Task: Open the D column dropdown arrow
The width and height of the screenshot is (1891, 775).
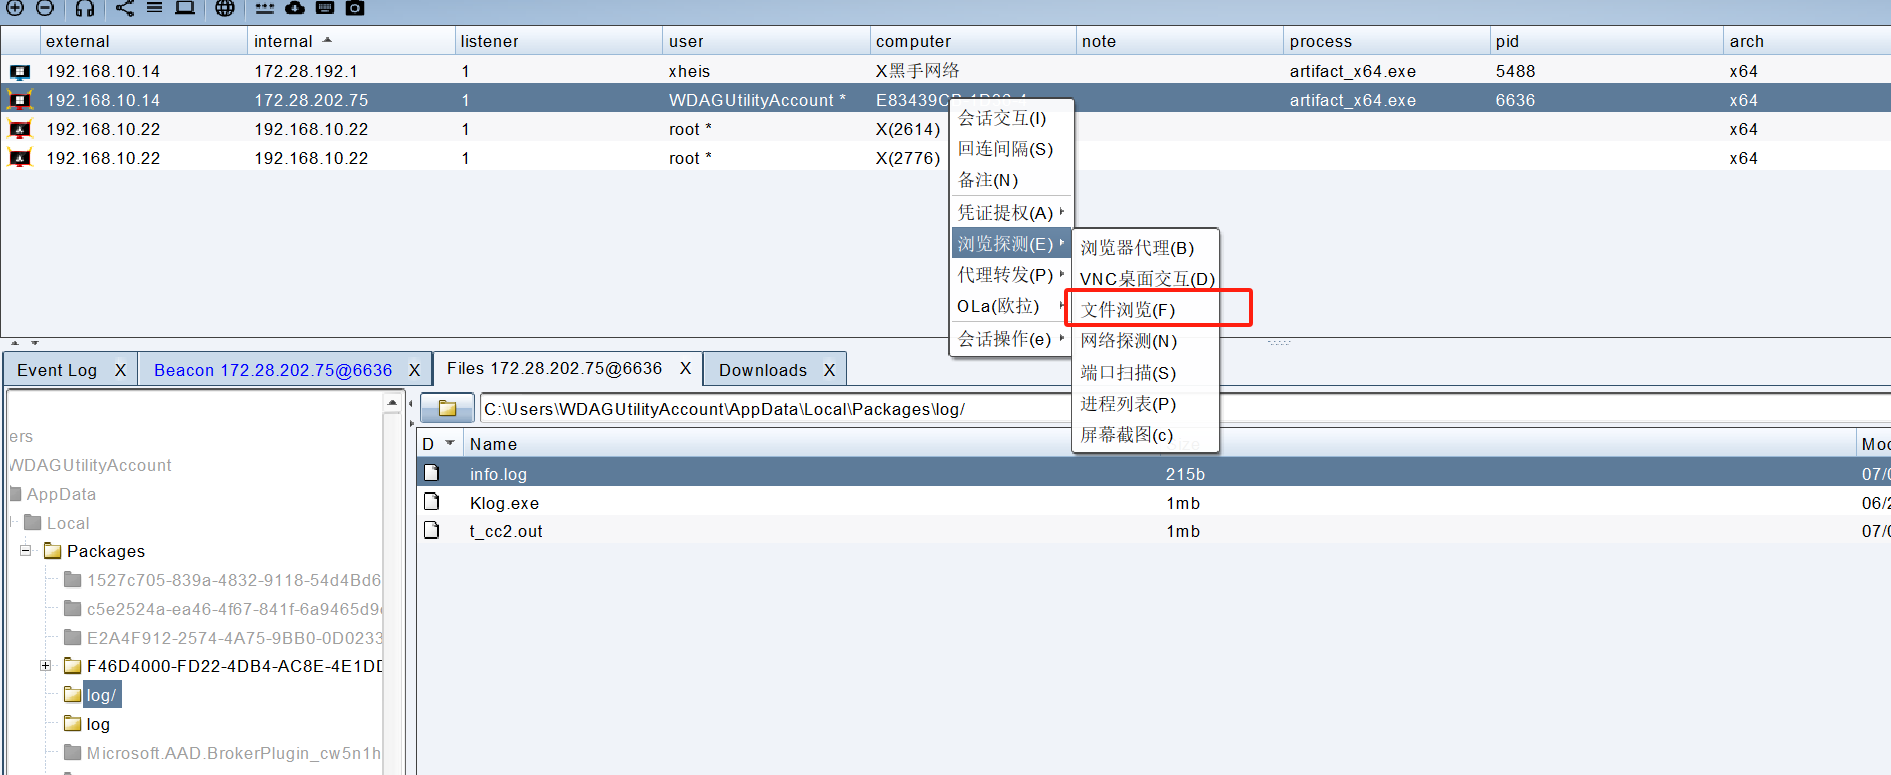Action: [x=450, y=443]
